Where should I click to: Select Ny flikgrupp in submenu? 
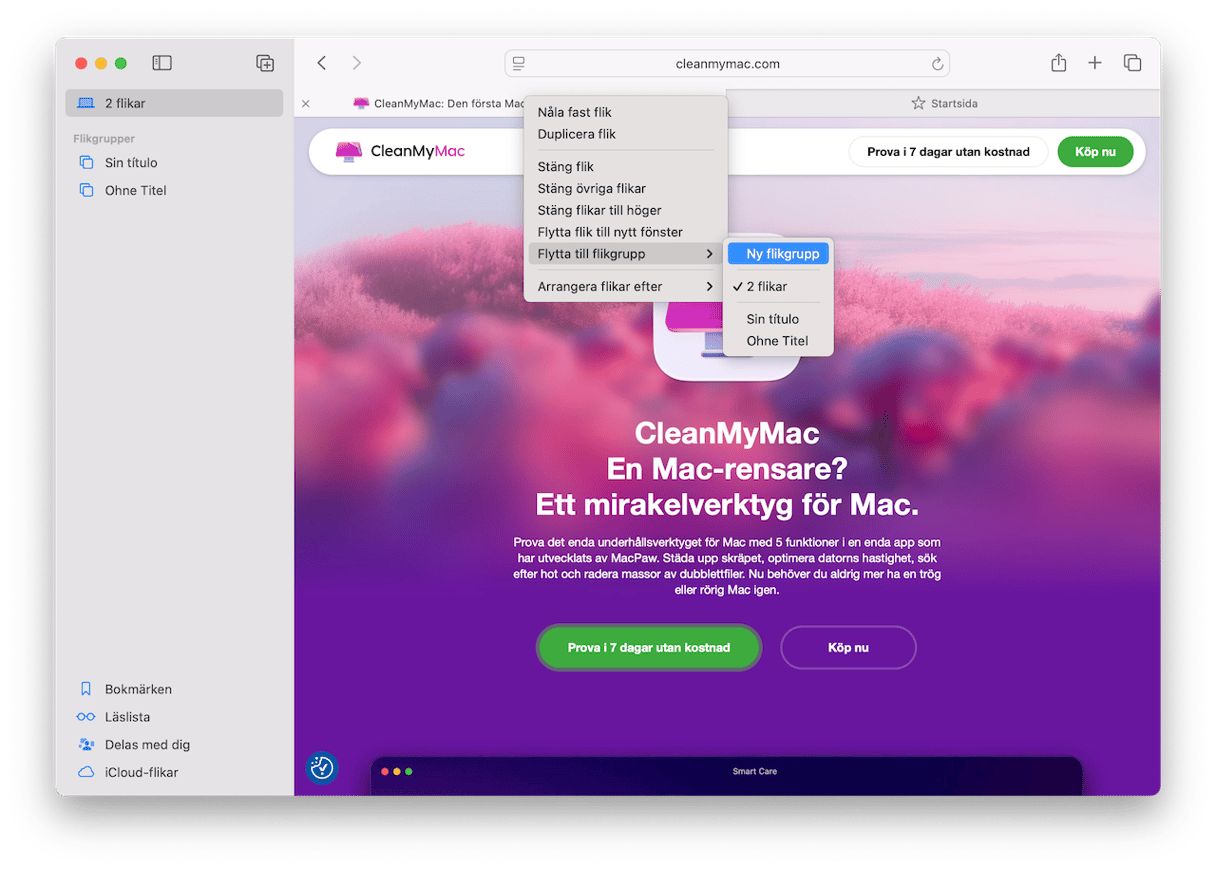[778, 254]
